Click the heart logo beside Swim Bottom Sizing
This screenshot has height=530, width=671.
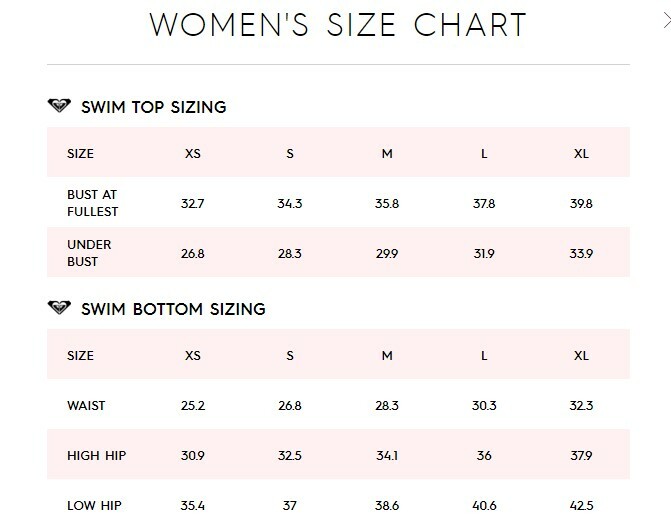pos(59,307)
